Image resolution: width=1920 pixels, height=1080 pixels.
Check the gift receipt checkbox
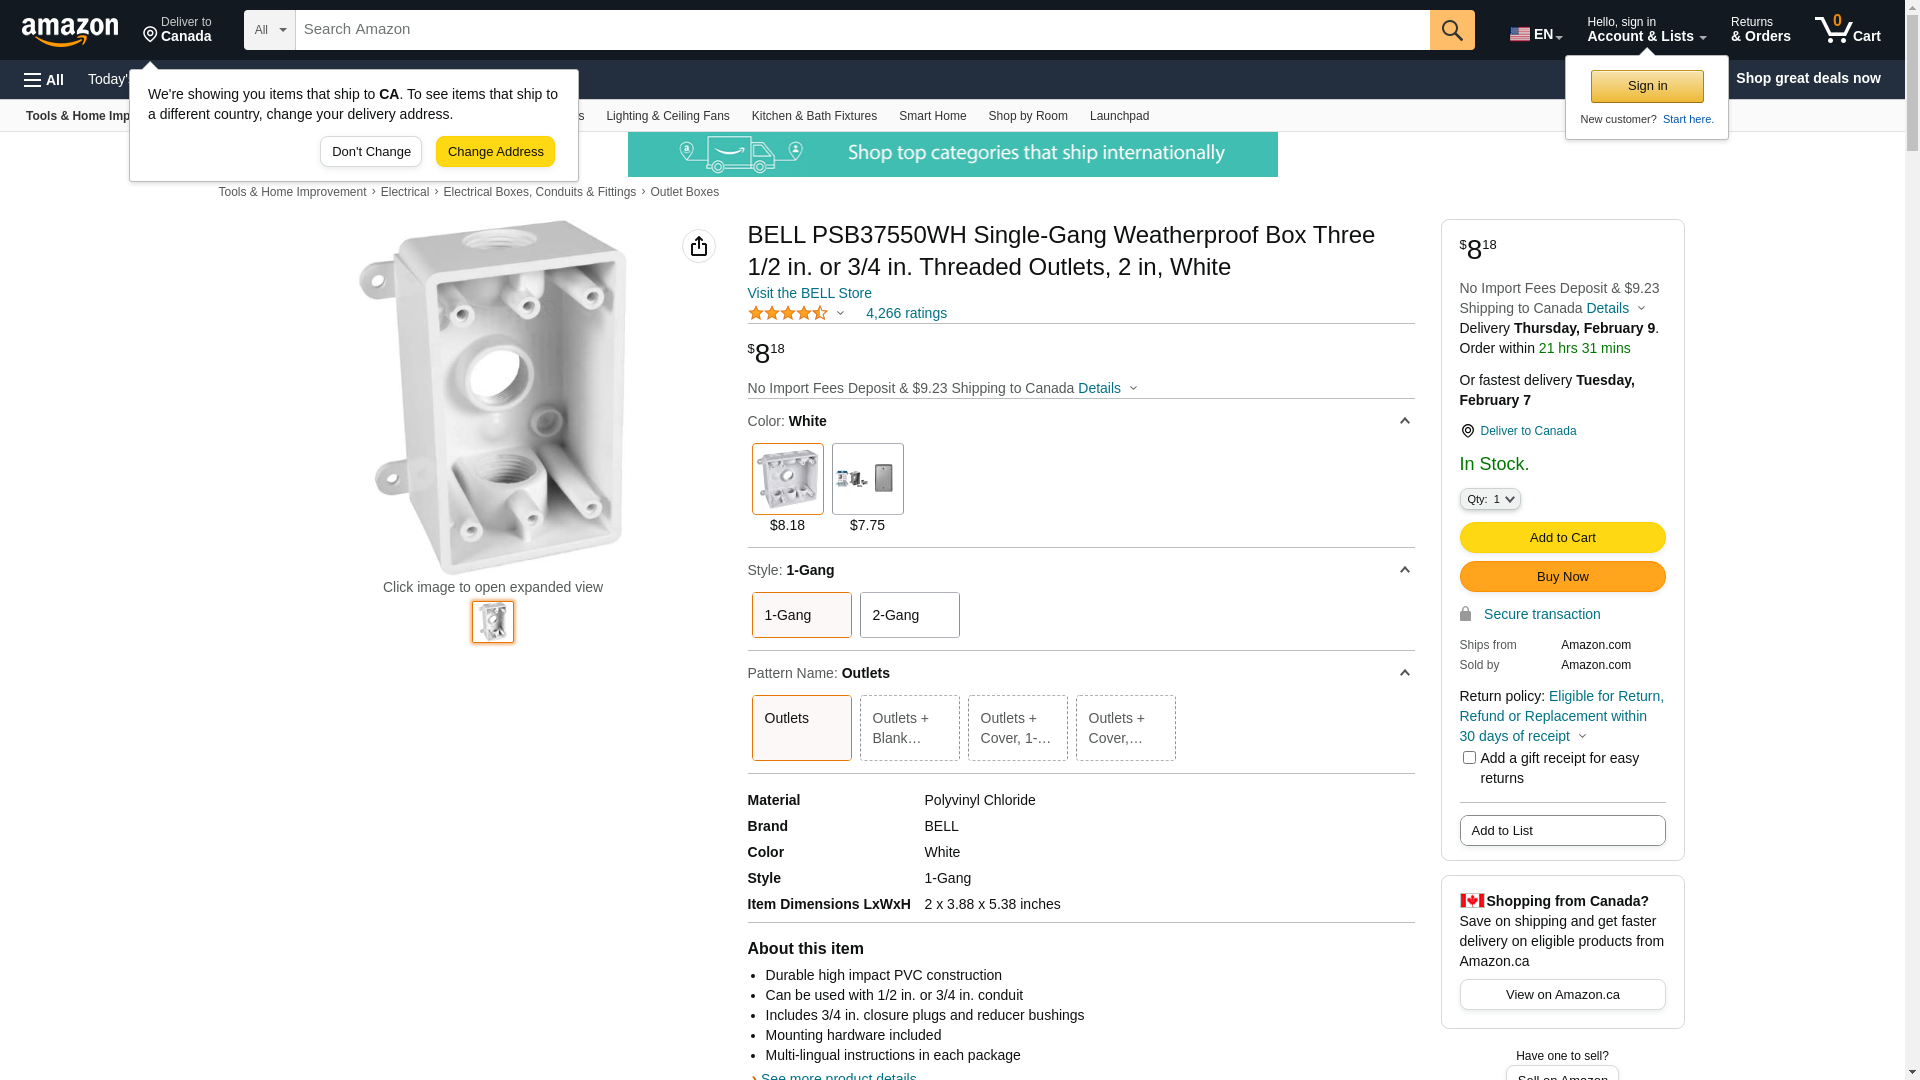[1469, 758]
